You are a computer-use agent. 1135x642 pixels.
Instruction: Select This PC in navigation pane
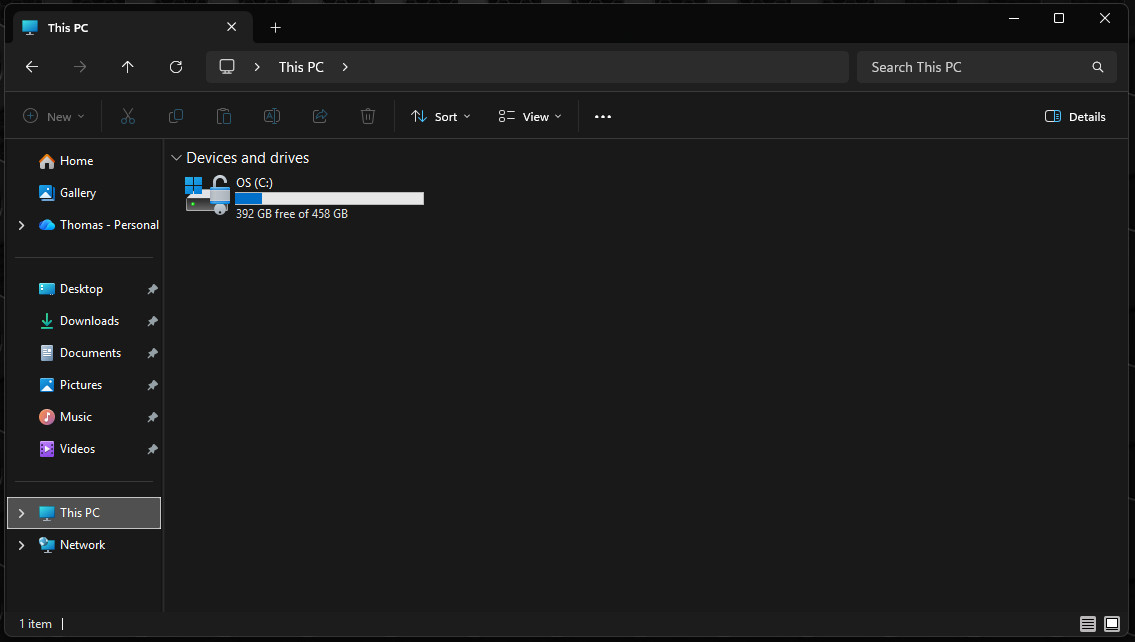click(84, 513)
